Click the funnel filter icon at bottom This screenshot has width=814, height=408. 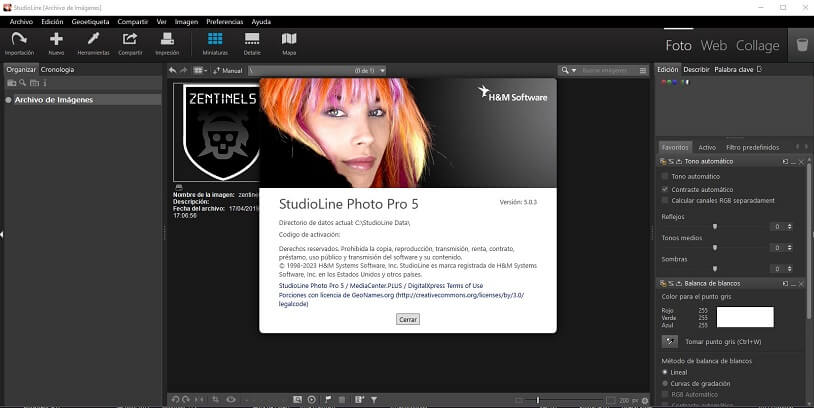click(x=374, y=400)
